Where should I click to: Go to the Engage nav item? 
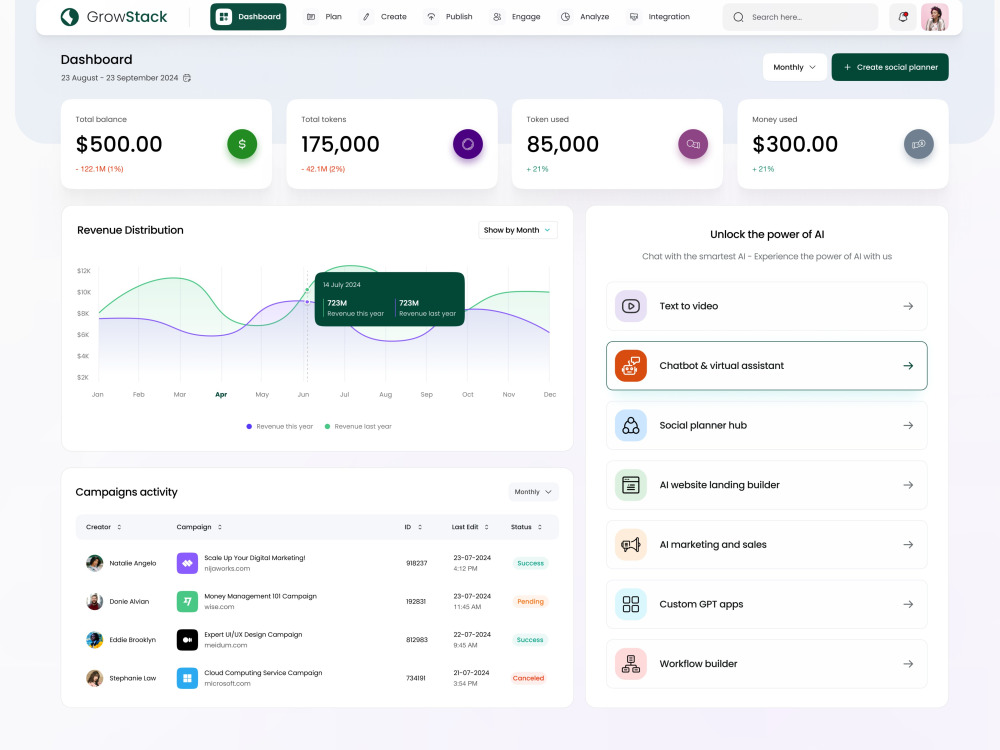517,17
